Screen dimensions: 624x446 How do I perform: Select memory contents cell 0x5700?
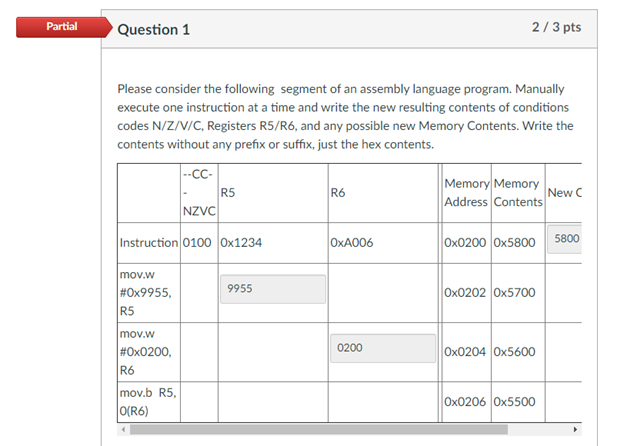pyautogui.click(x=515, y=293)
